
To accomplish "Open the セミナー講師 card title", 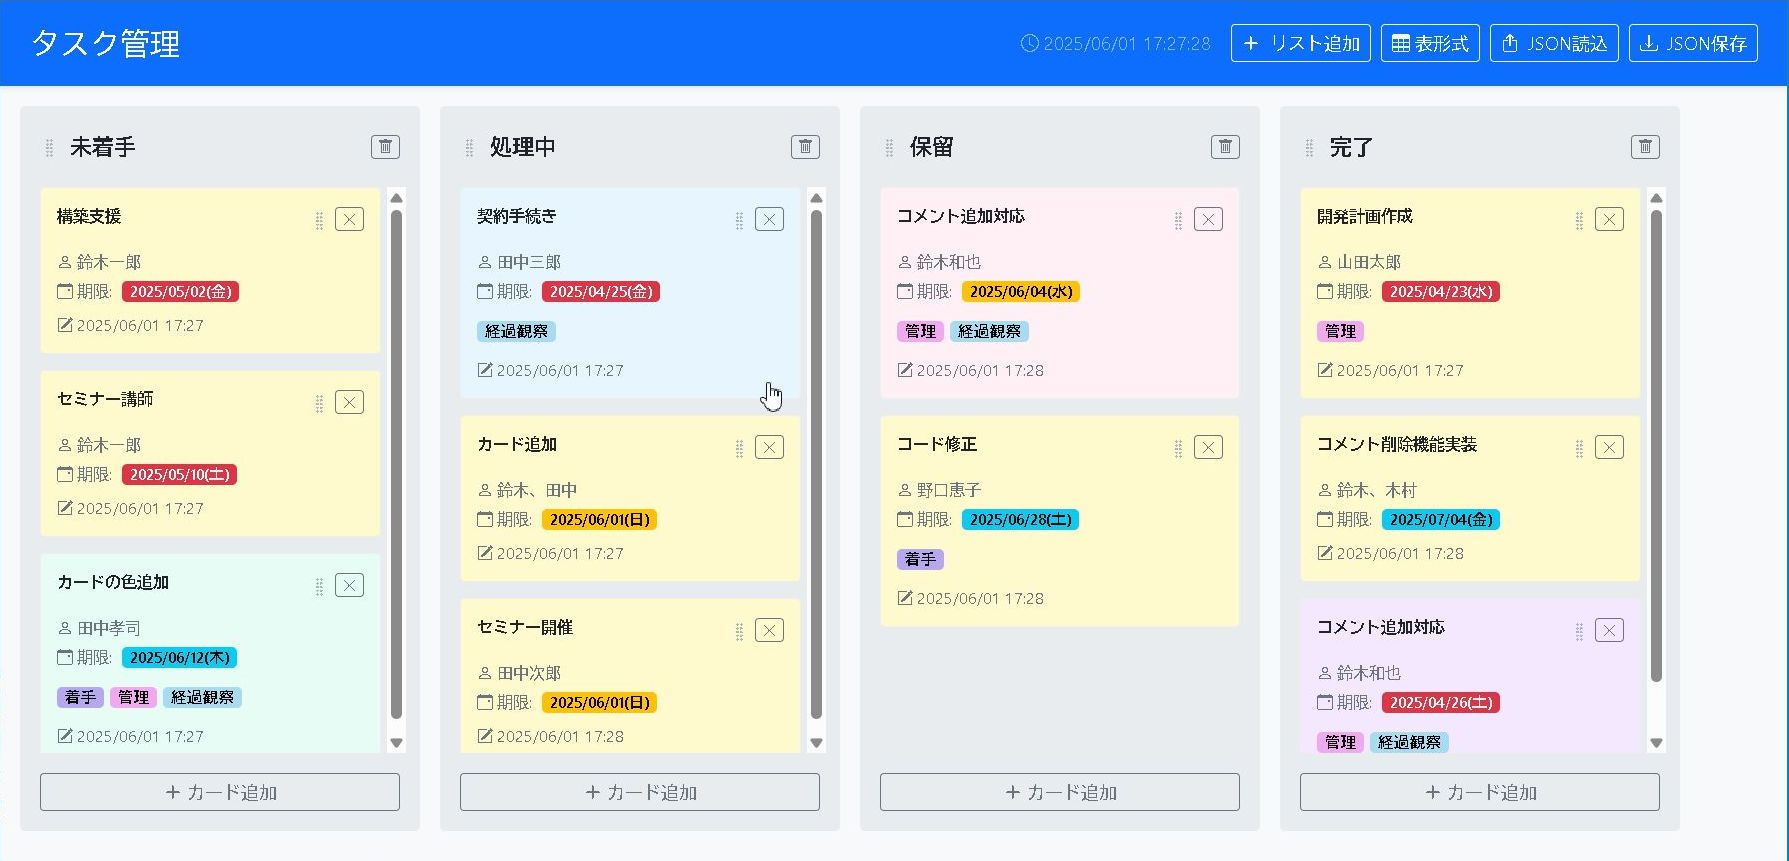I will [105, 399].
